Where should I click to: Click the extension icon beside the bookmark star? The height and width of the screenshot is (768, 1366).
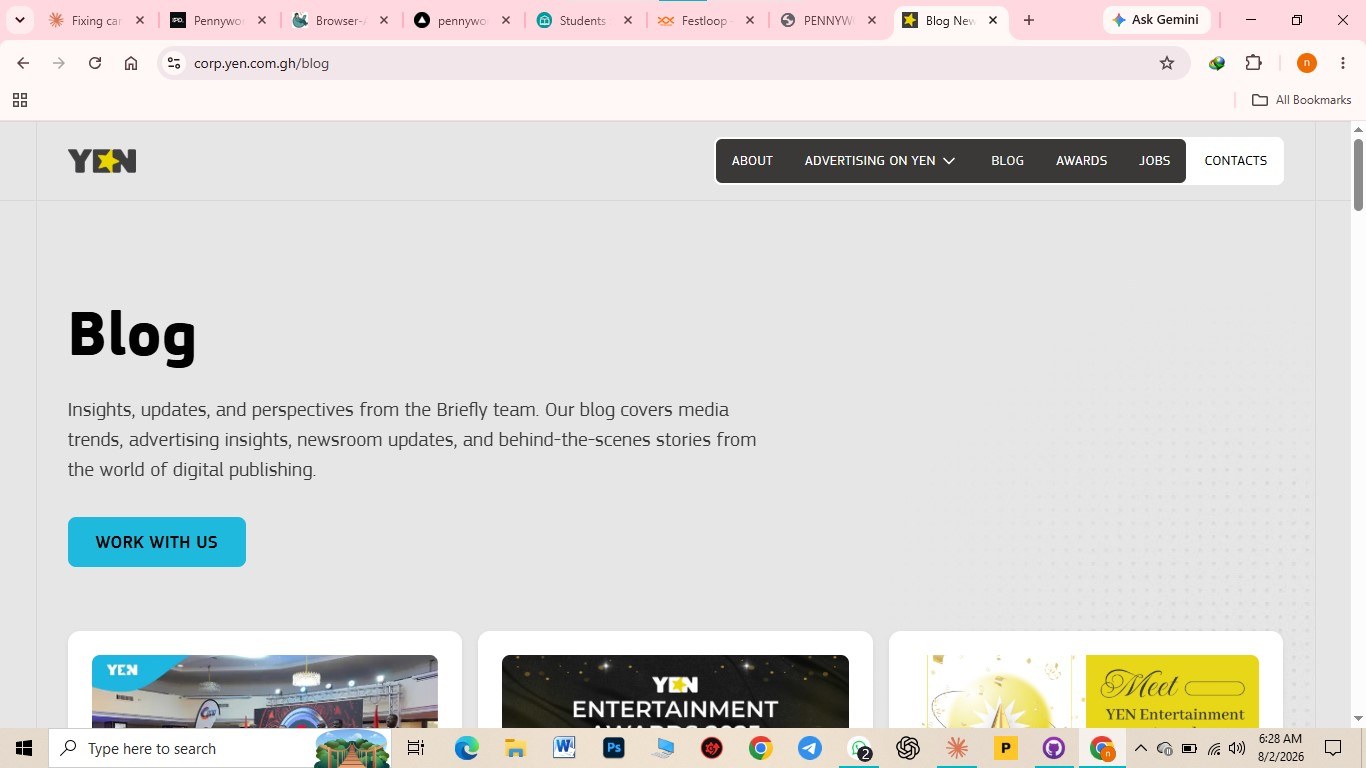coord(1217,63)
